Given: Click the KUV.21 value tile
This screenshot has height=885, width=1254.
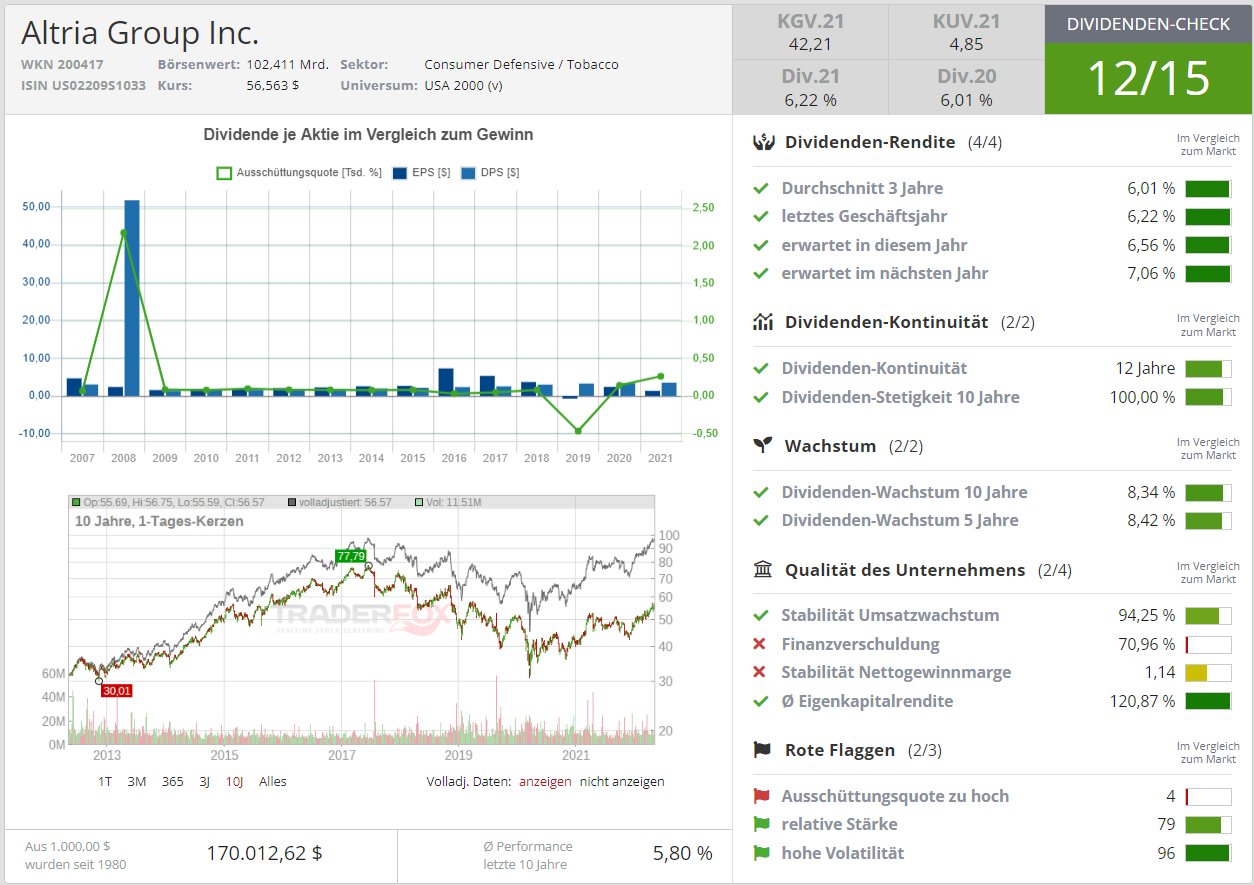Looking at the screenshot, I should pos(966,32).
